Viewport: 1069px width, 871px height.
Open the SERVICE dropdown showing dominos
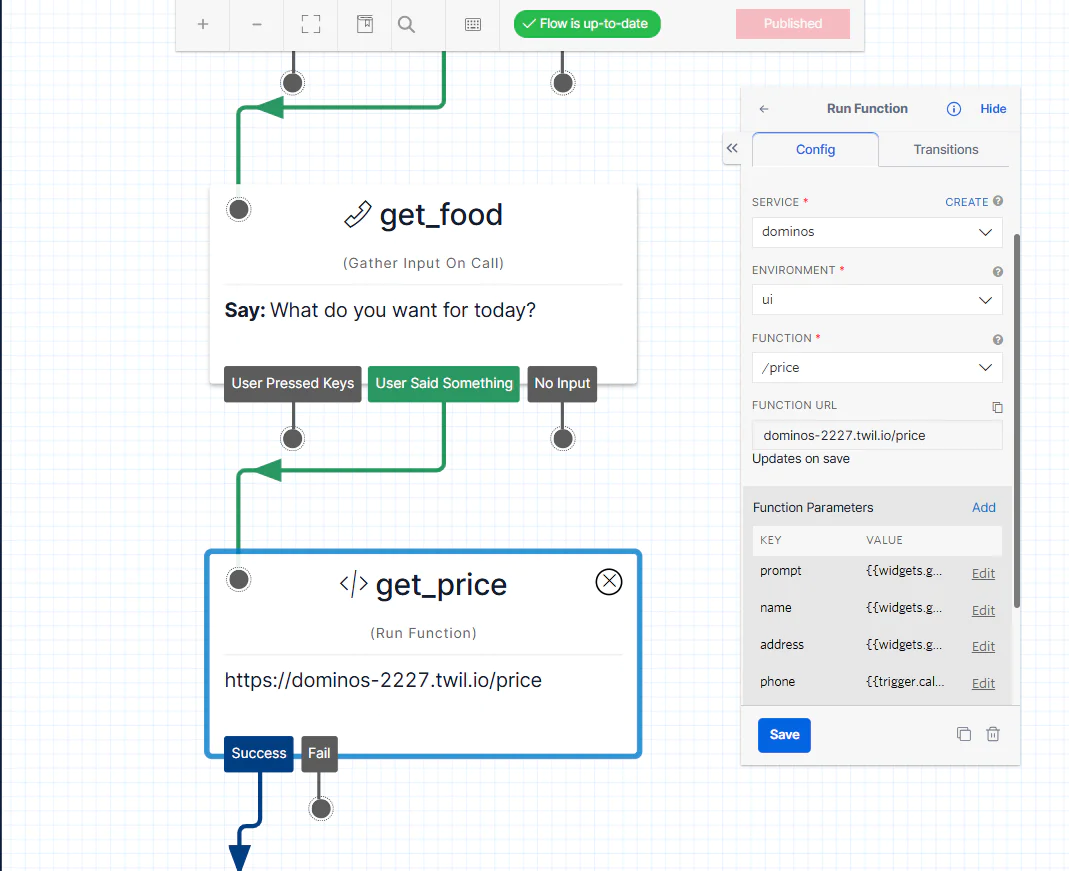pyautogui.click(x=877, y=232)
